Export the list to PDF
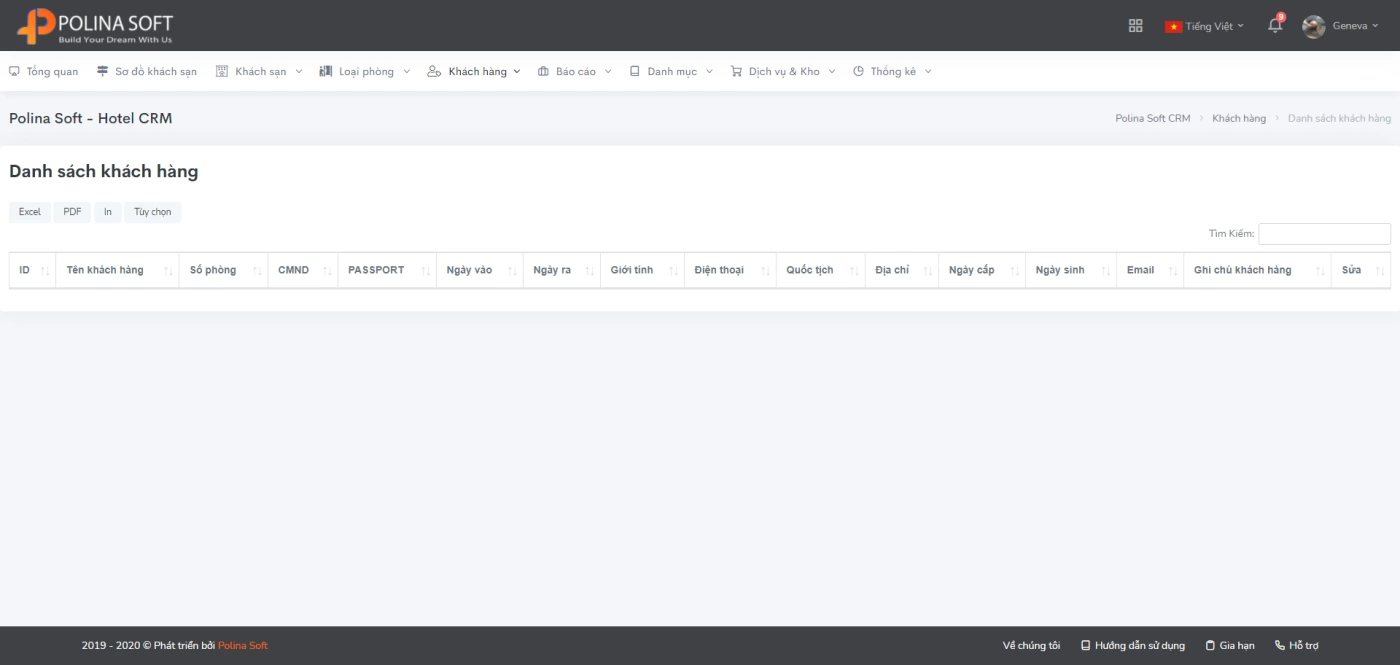The height and width of the screenshot is (665, 1400). pos(72,212)
